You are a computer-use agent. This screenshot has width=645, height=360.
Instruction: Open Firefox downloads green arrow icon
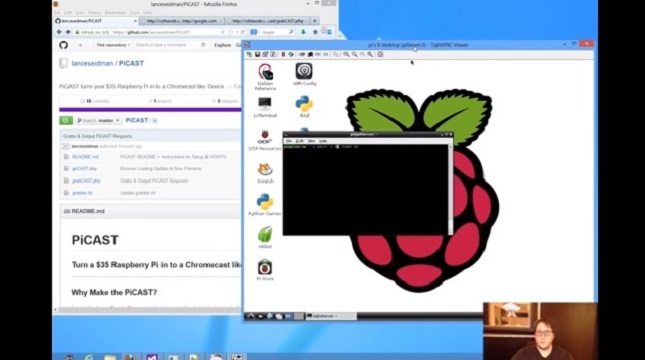[x=303, y=32]
